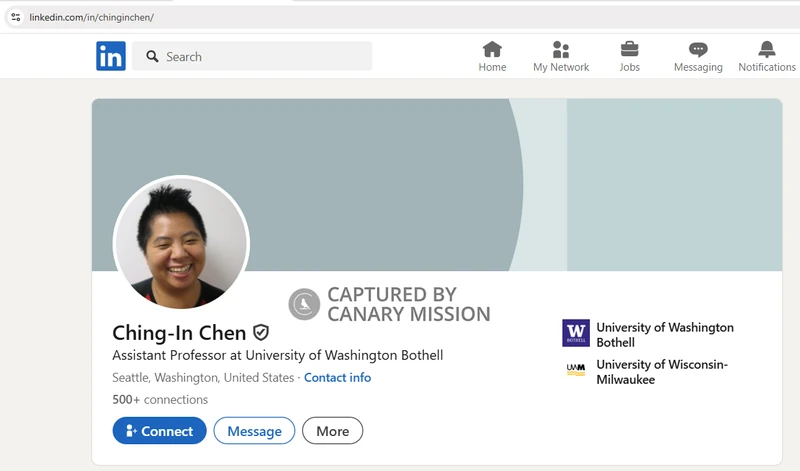Select the name Ching-In Chen

[179, 333]
